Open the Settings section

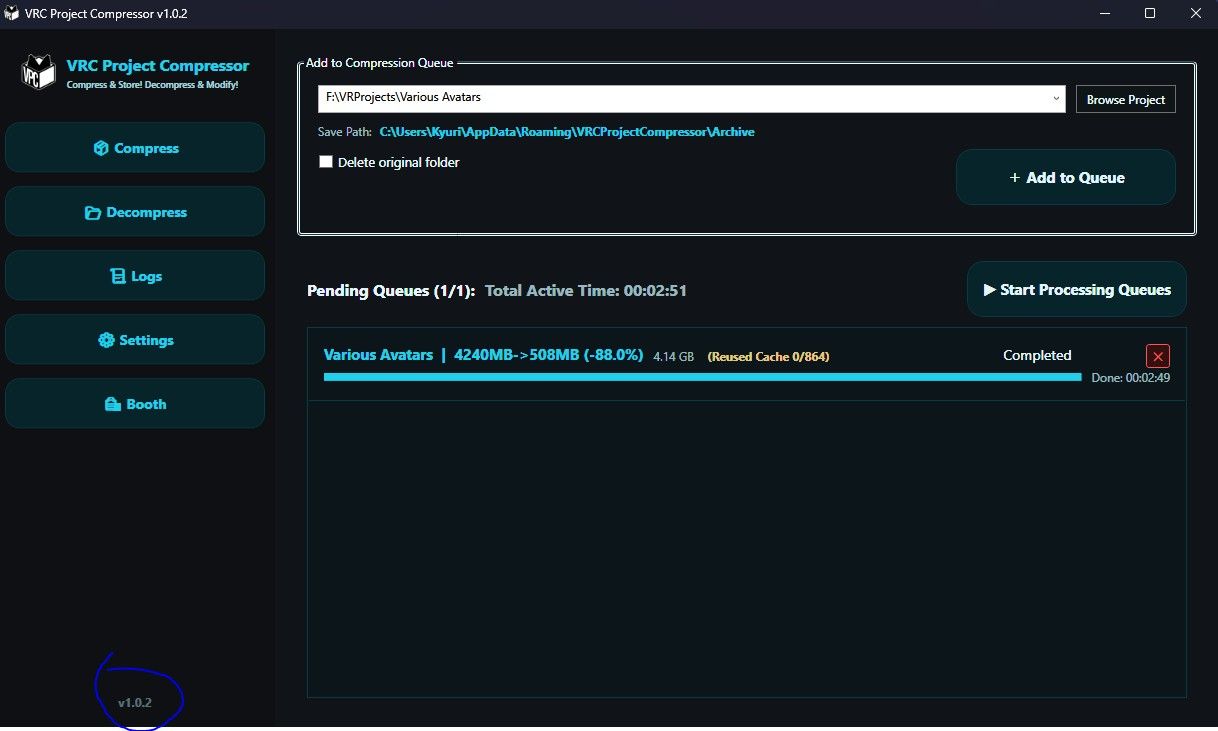(x=135, y=340)
